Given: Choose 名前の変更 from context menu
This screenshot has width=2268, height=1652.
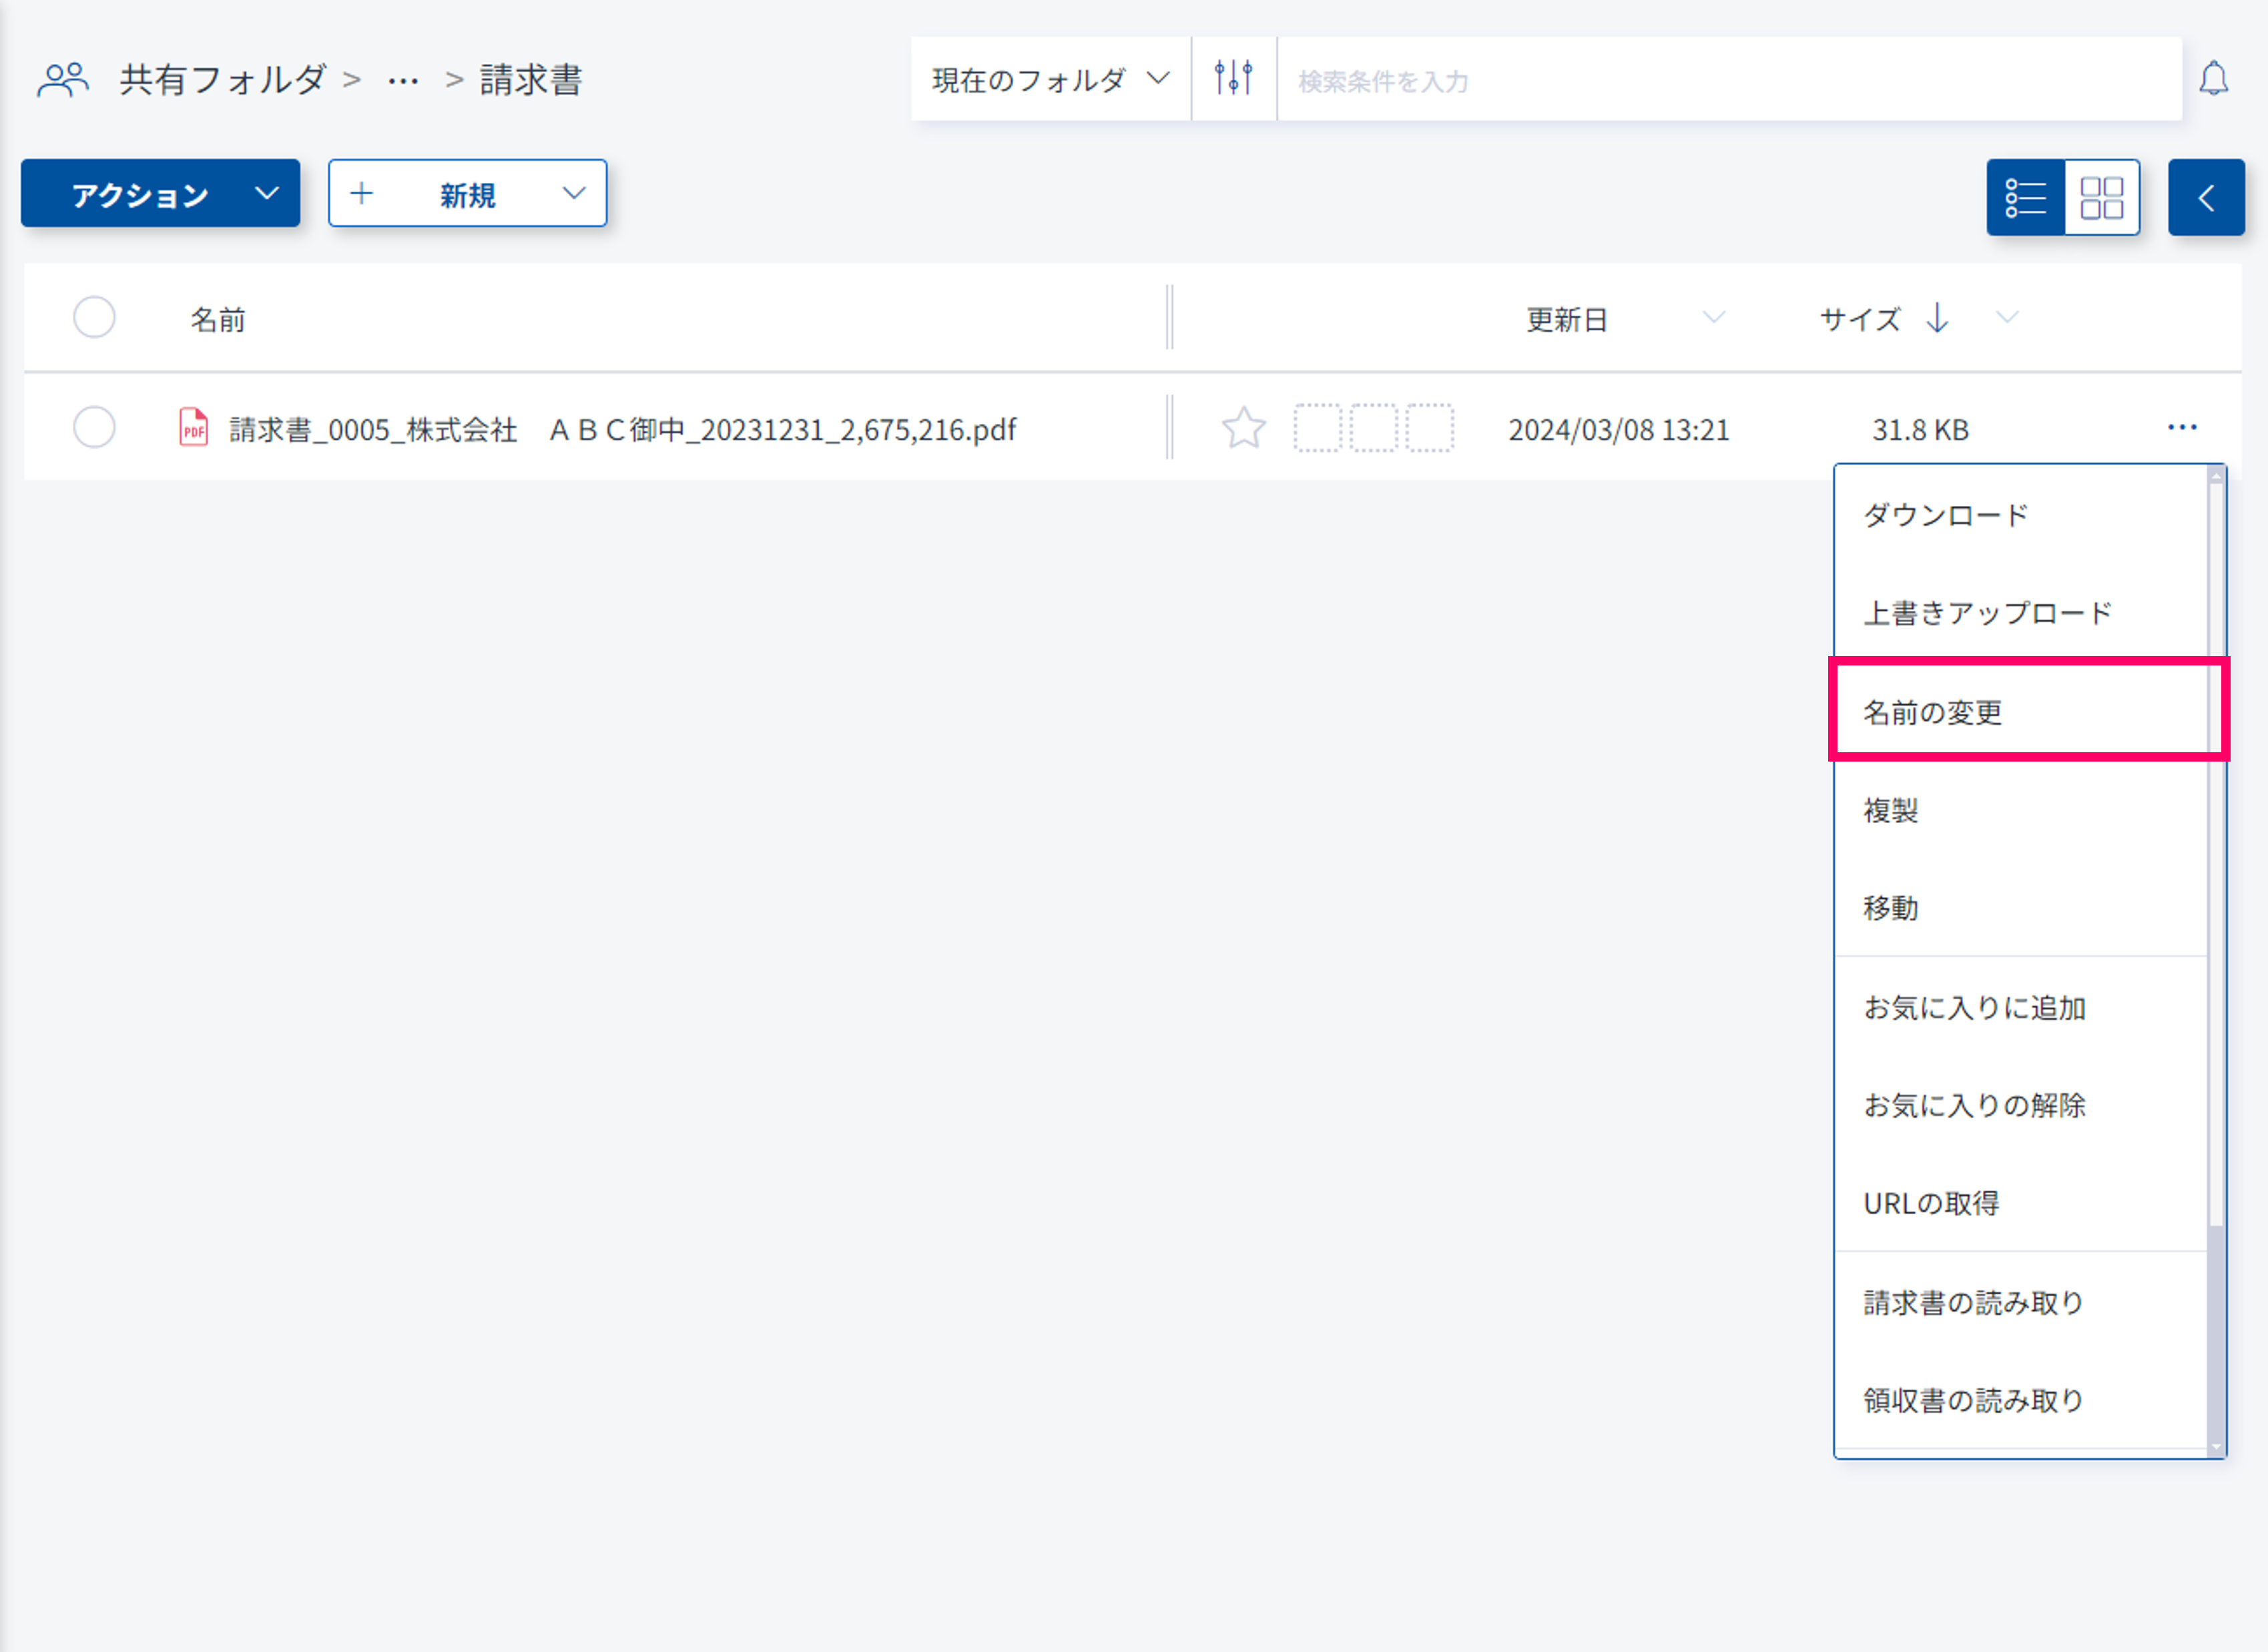Looking at the screenshot, I should [x=1932, y=712].
